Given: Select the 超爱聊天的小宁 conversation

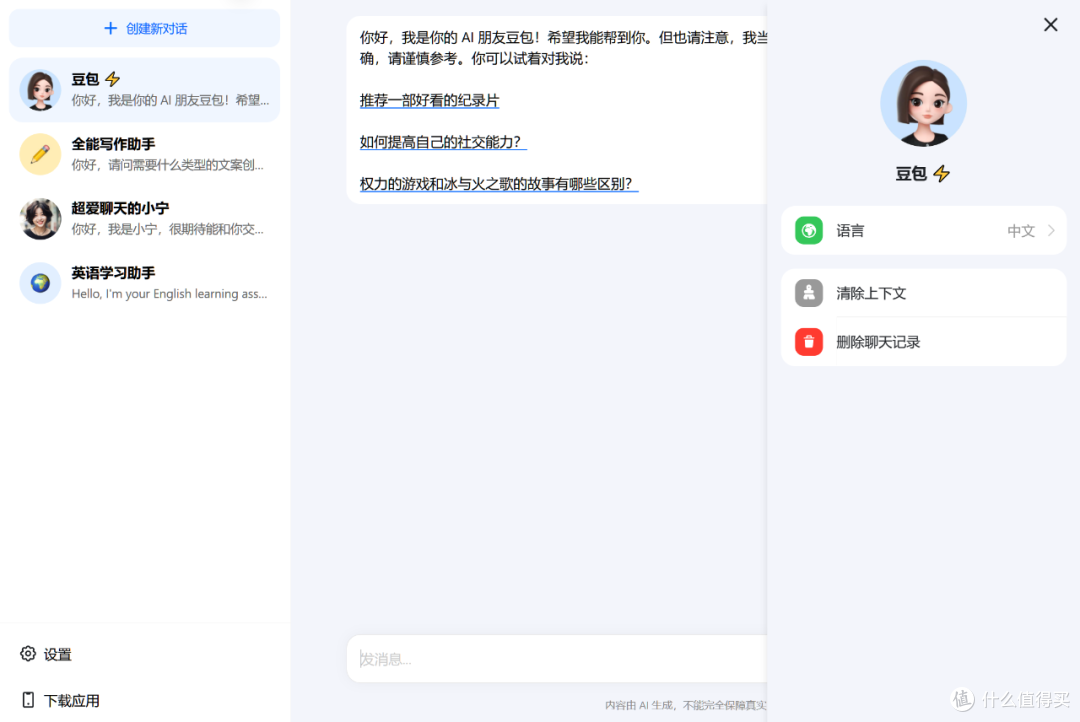Looking at the screenshot, I should pyautogui.click(x=145, y=219).
